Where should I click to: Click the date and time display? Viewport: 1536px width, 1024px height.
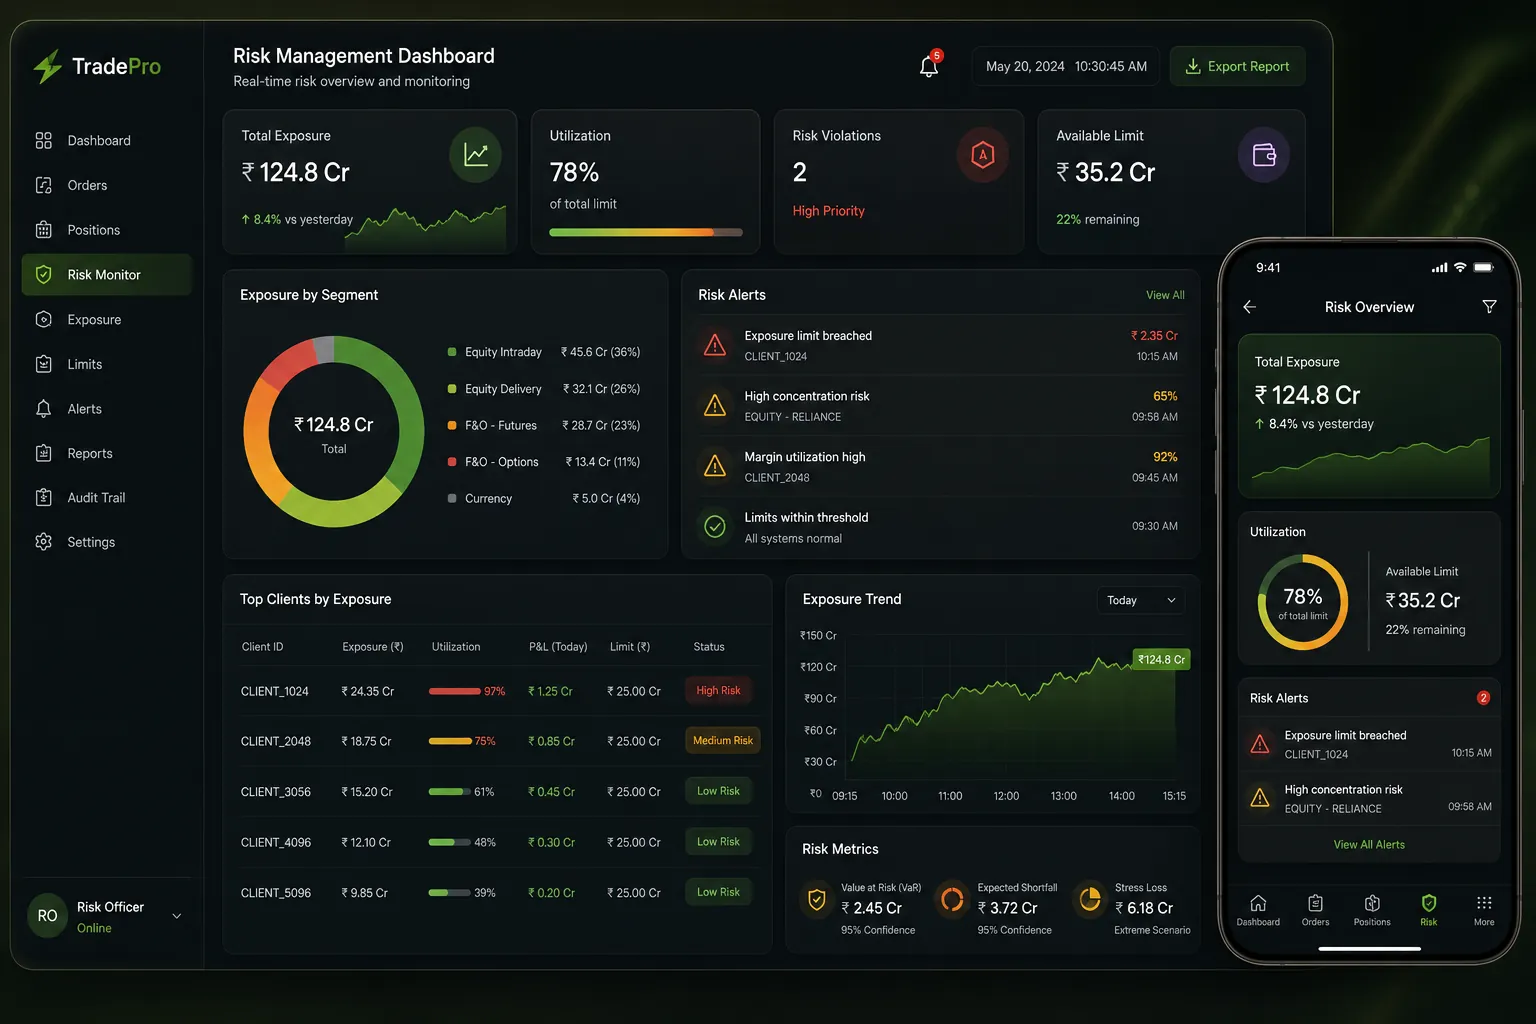[1066, 66]
